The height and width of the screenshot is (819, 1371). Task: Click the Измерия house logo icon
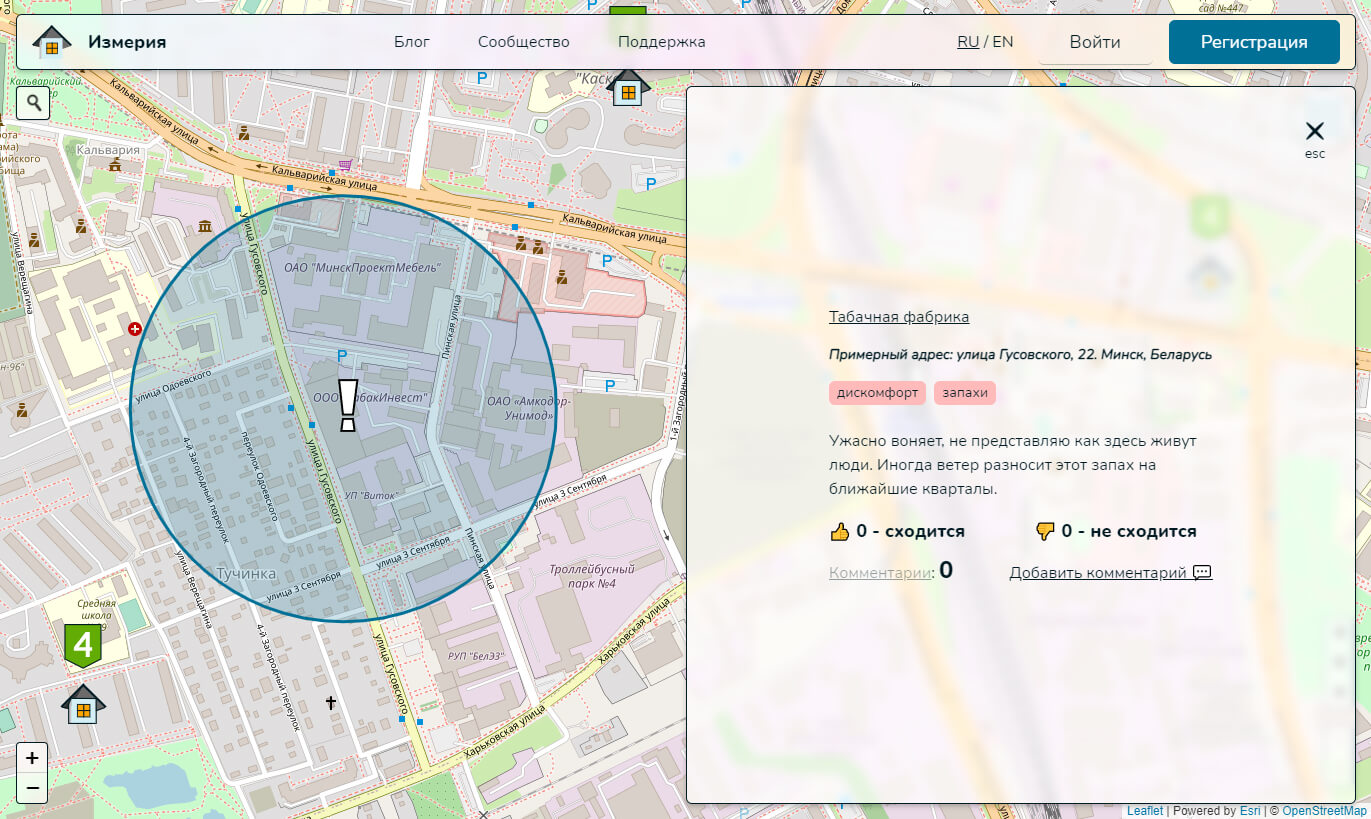coord(52,42)
